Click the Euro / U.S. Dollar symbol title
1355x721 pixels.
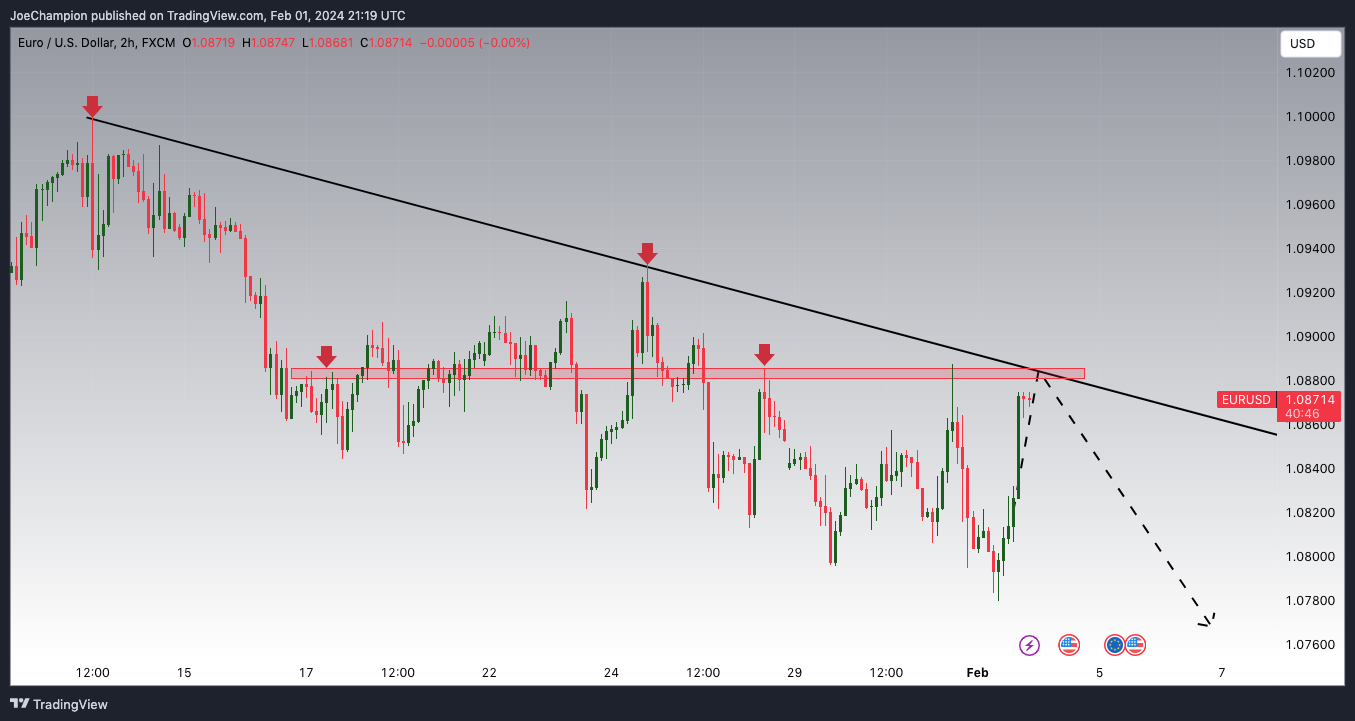coord(66,43)
